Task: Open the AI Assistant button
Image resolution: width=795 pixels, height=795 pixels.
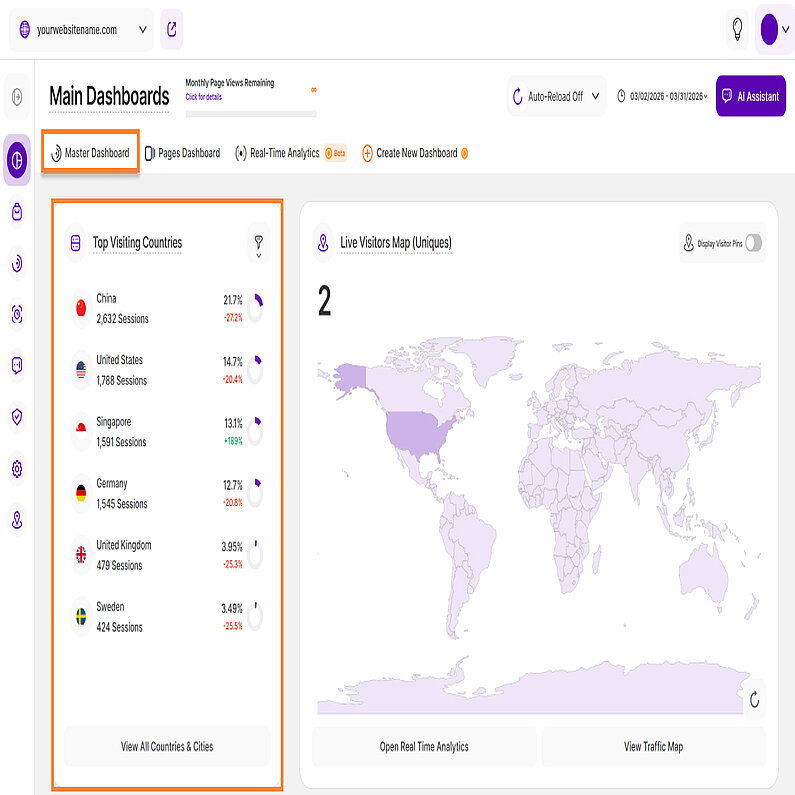Action: [750, 97]
